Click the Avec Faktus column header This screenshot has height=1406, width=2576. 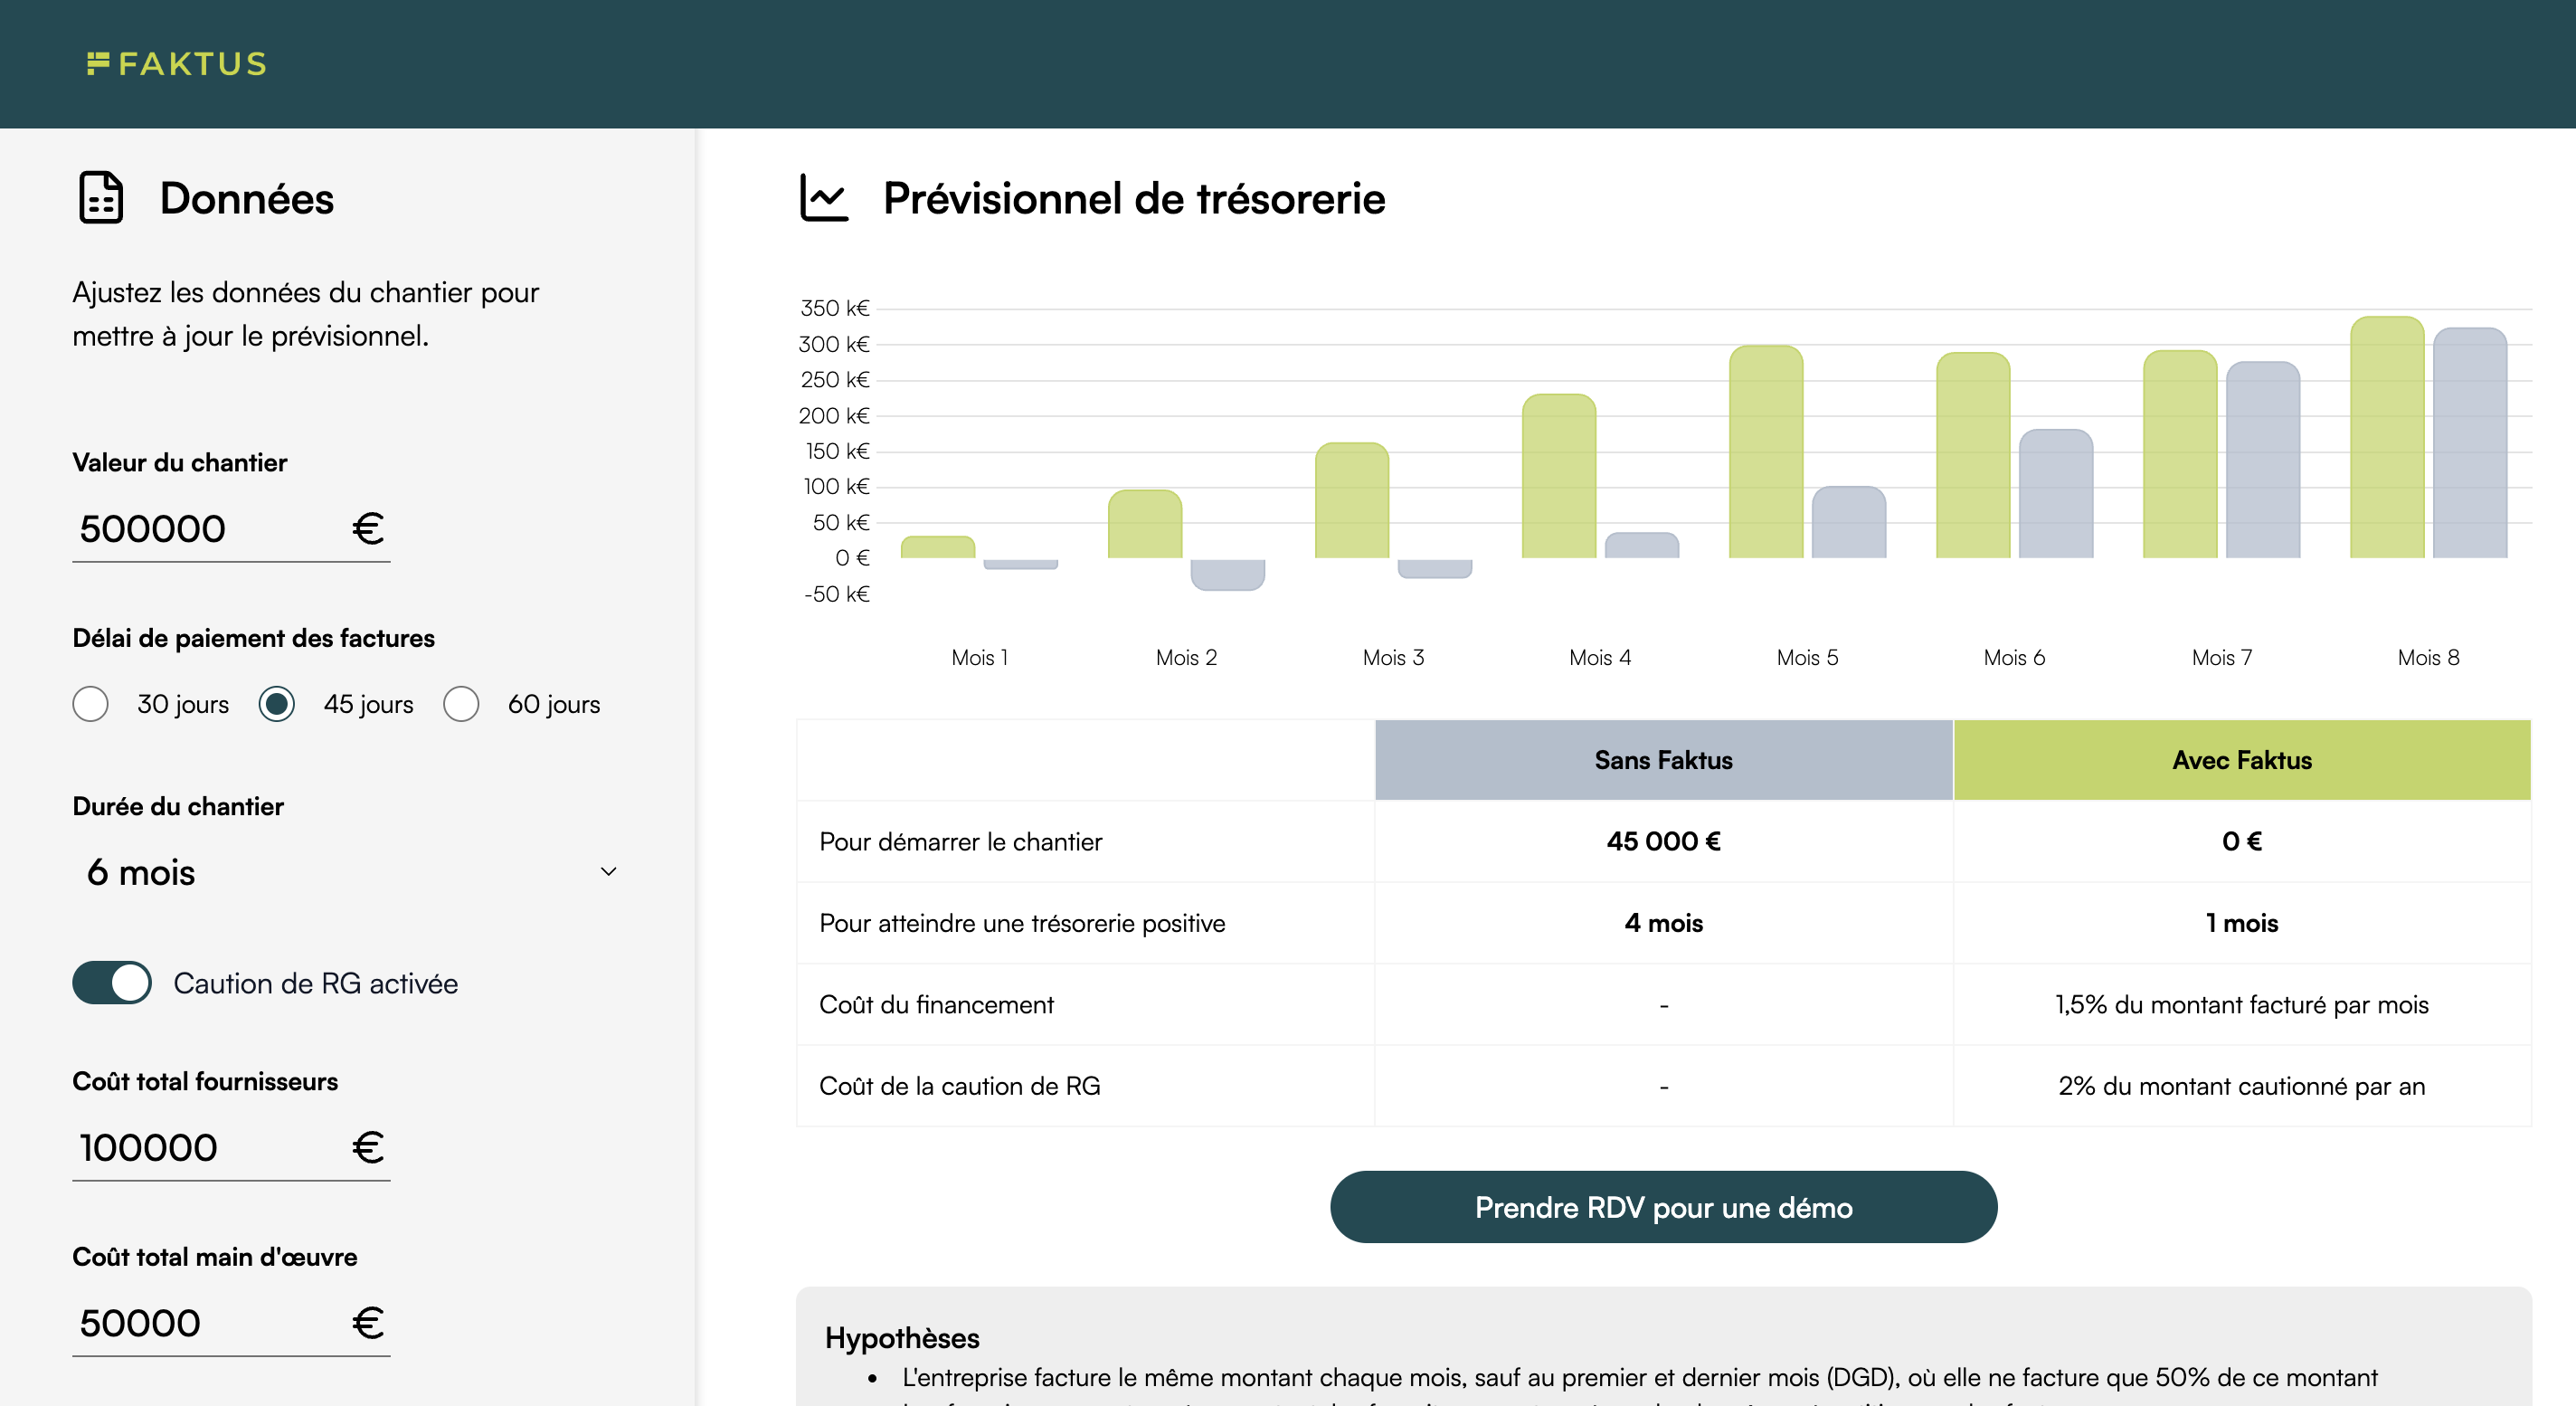(x=2242, y=760)
